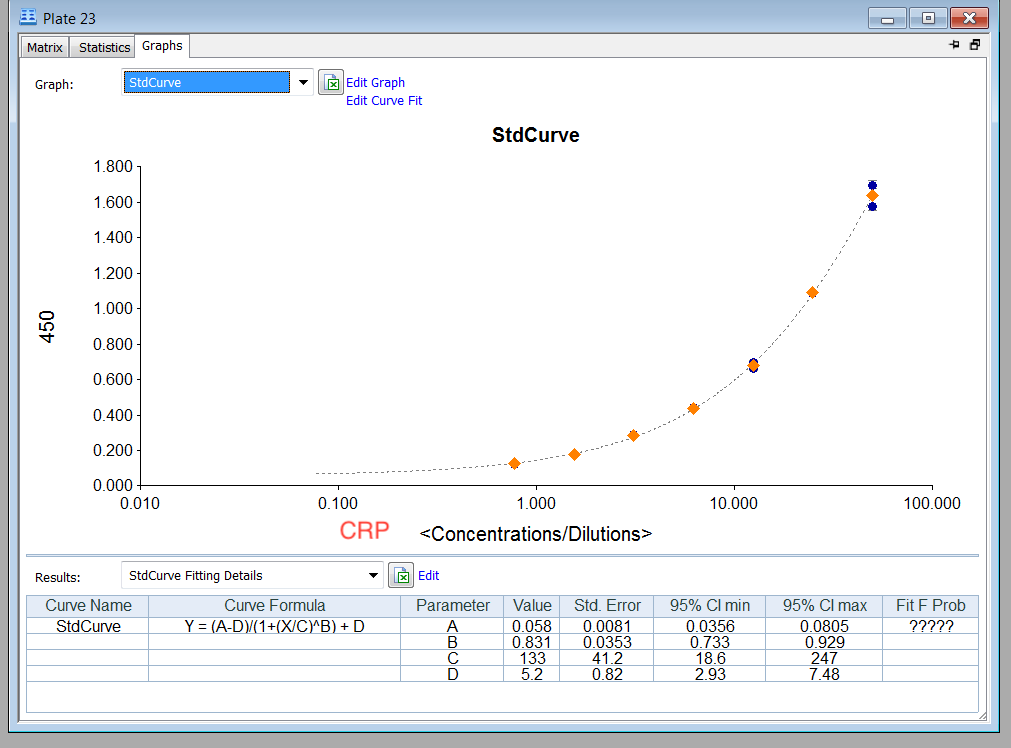Minimize the Plate 23 window
Image resolution: width=1011 pixels, height=748 pixels.
(x=887, y=18)
